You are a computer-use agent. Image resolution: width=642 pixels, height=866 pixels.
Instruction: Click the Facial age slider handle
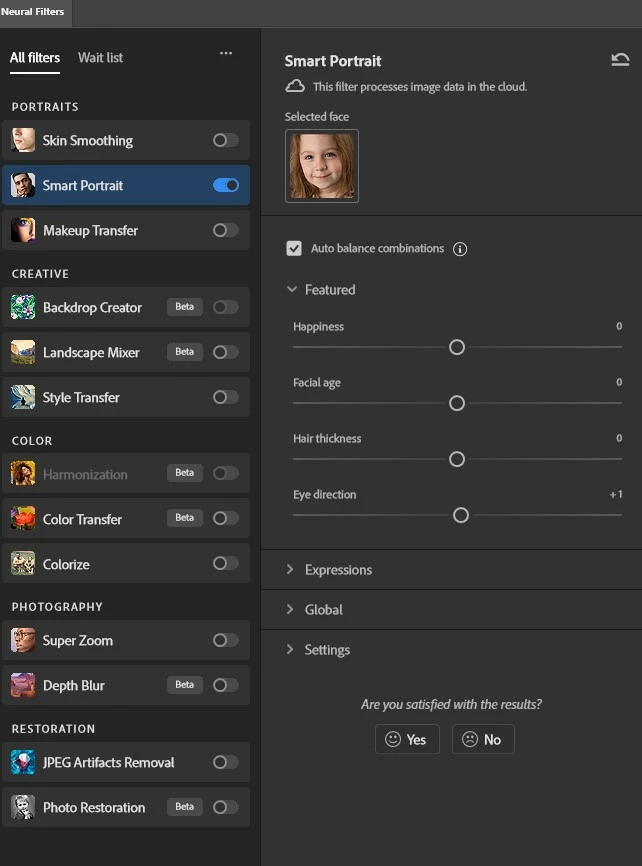(x=457, y=403)
